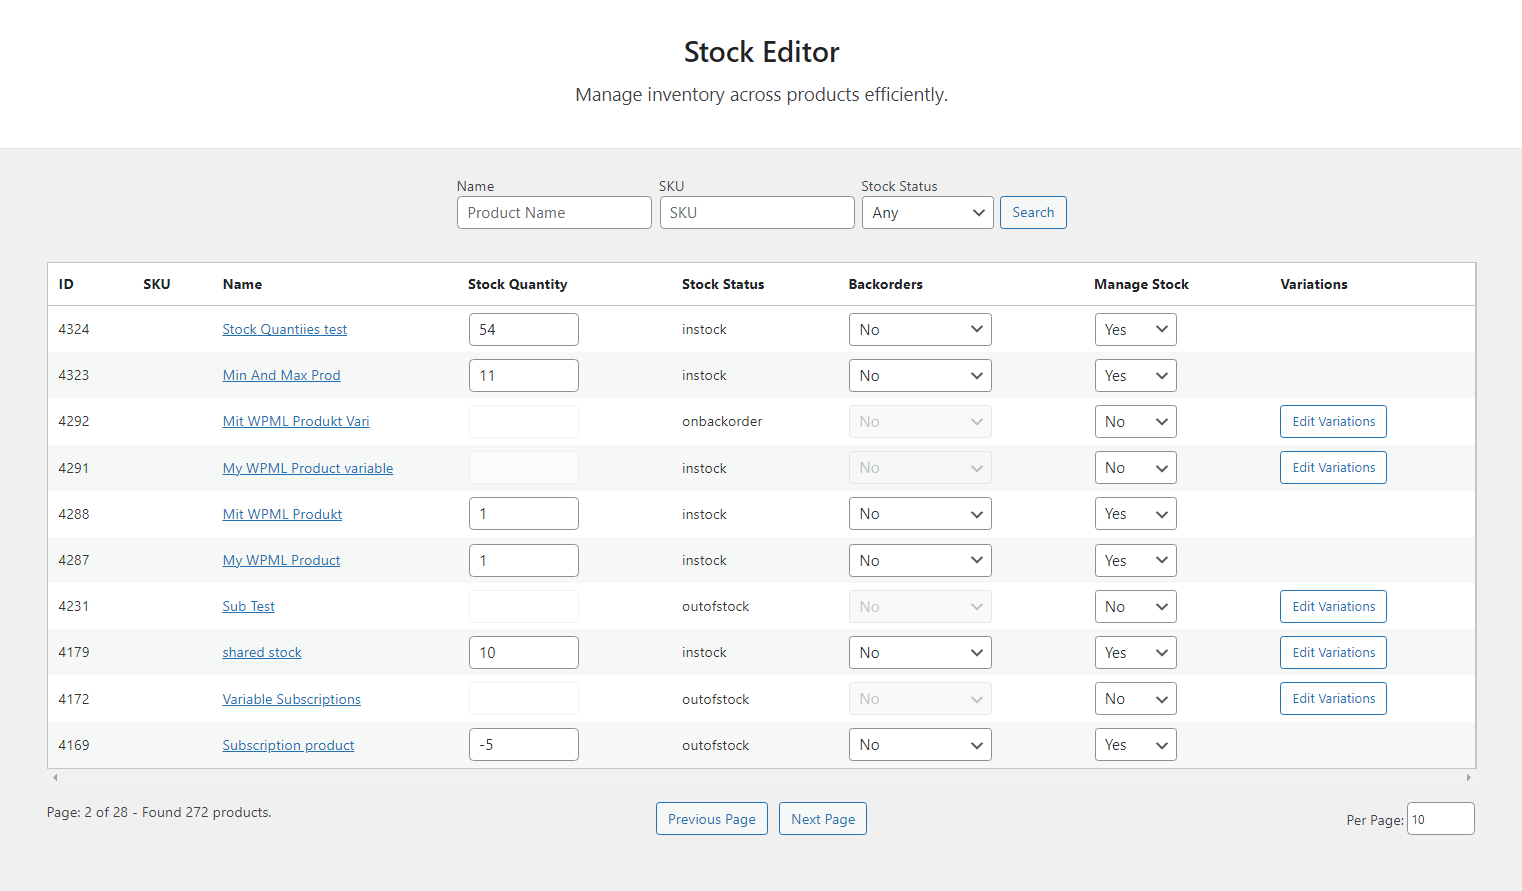
Task: Open the Manage Stock dropdown for Mit WPML Produkt Vari
Action: point(1135,421)
